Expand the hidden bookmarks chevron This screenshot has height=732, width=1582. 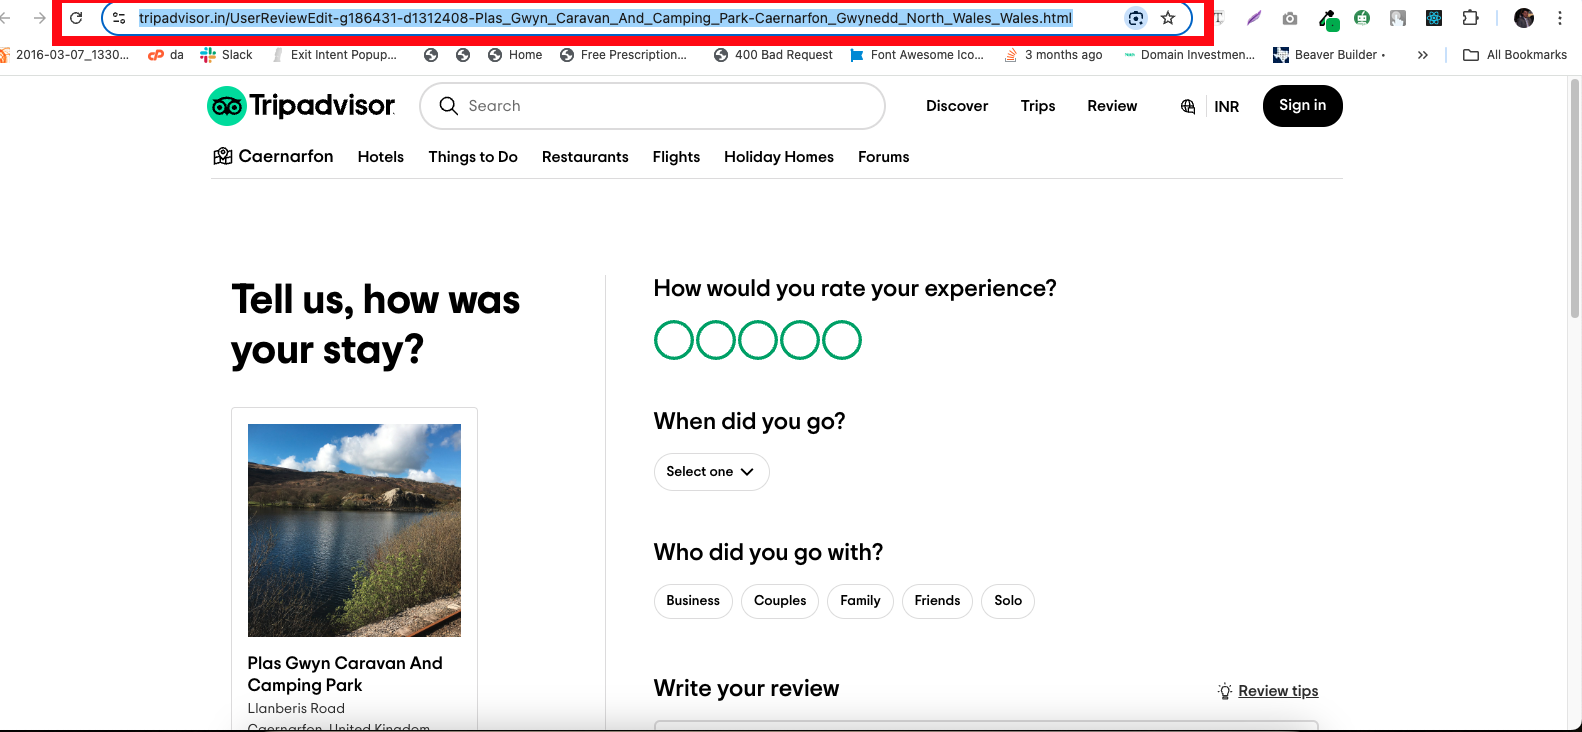(1422, 55)
